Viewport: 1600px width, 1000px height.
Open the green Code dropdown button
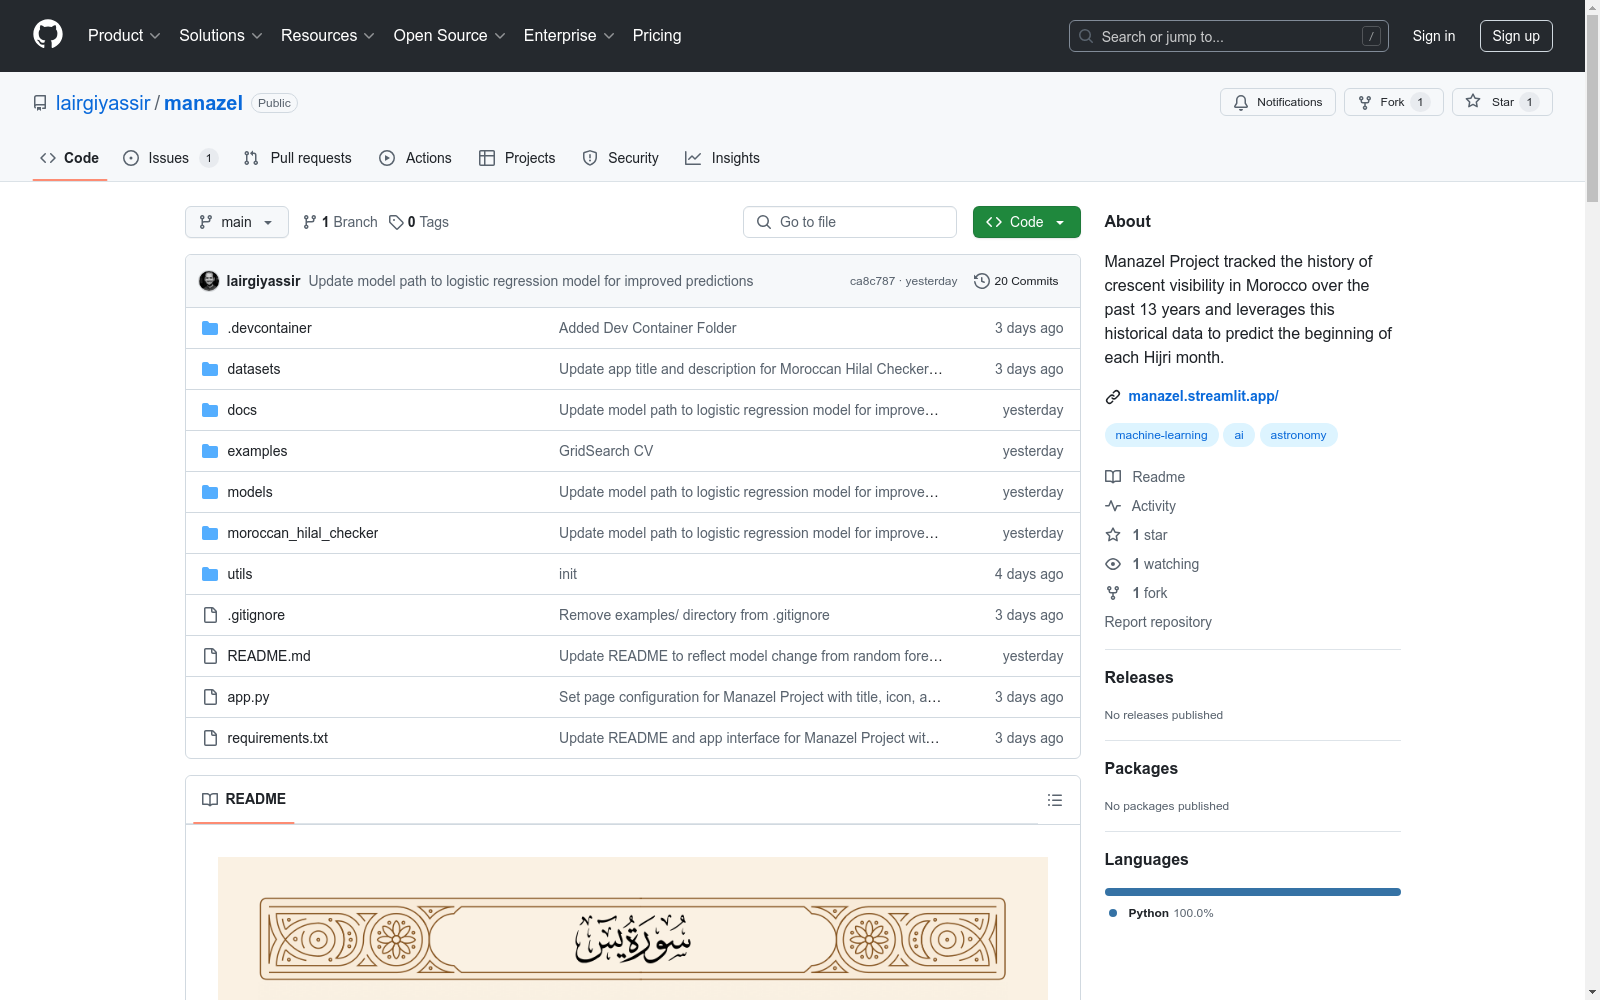[1027, 222]
